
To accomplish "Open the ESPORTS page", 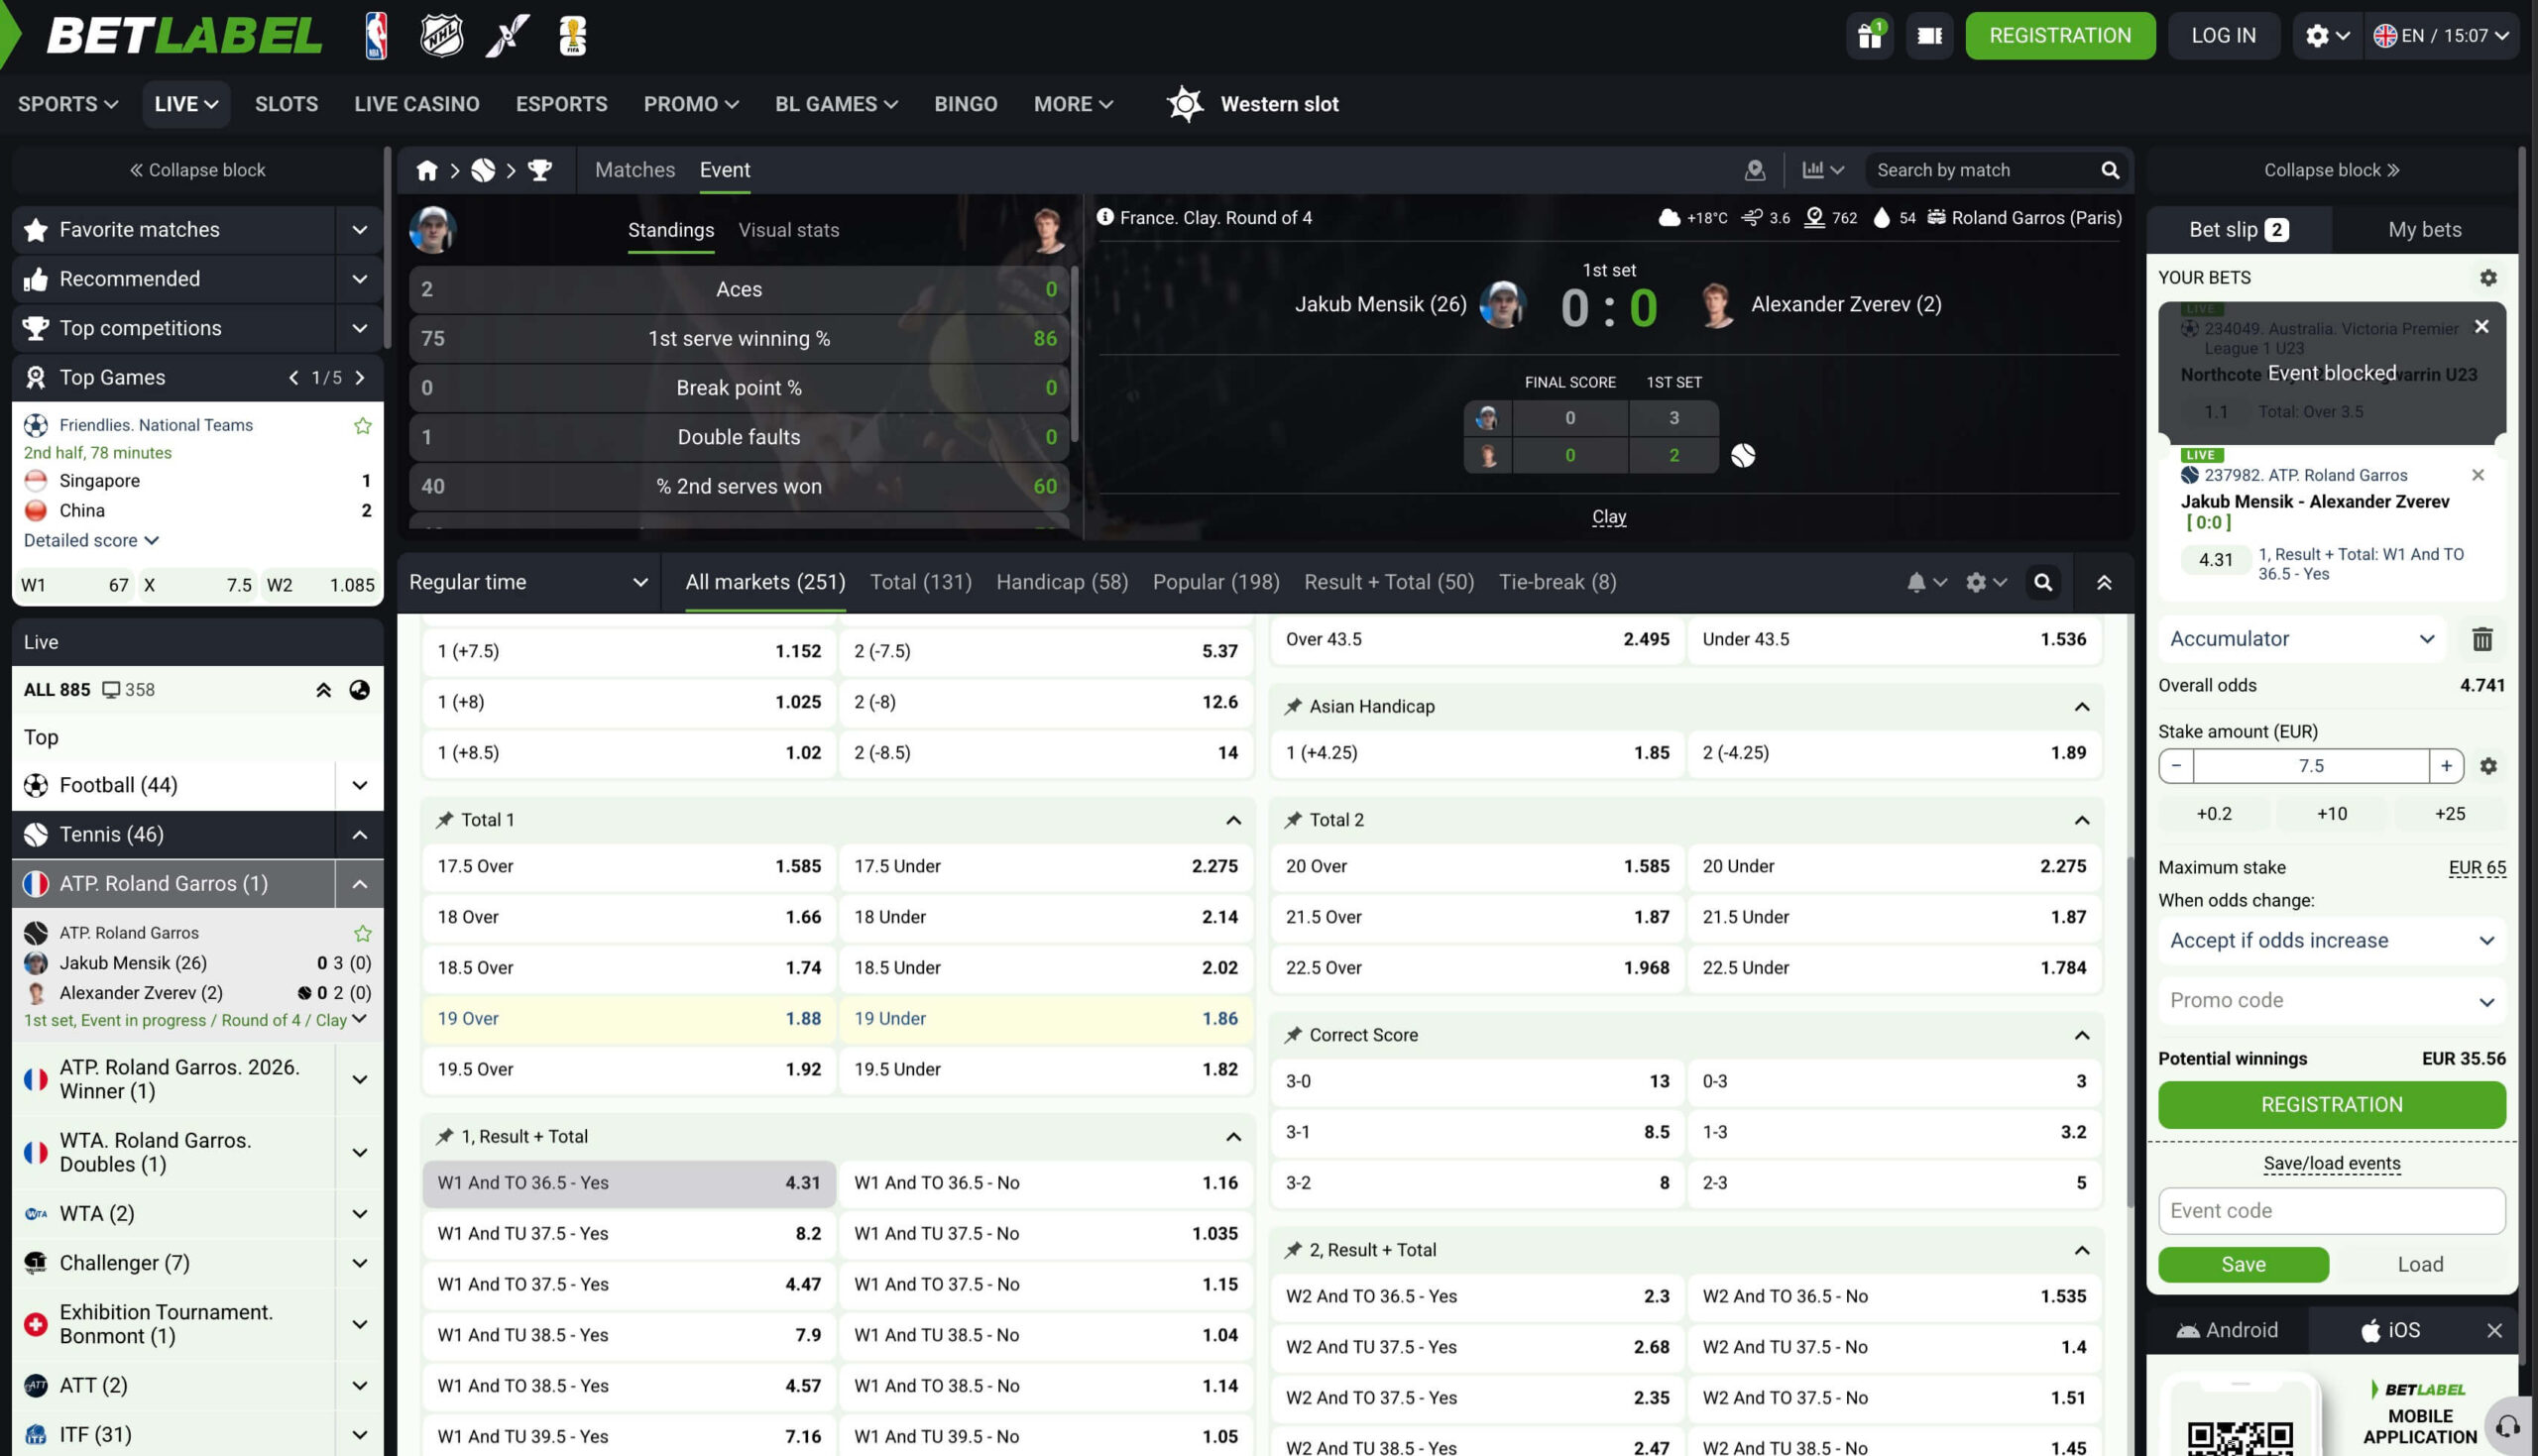I will click(x=562, y=104).
